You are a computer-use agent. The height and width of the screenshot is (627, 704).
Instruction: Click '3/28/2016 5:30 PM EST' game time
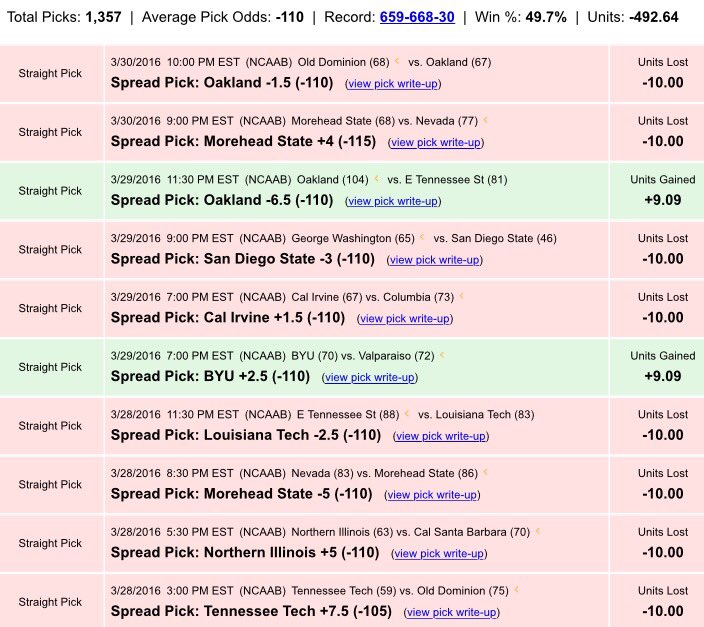pos(172,532)
